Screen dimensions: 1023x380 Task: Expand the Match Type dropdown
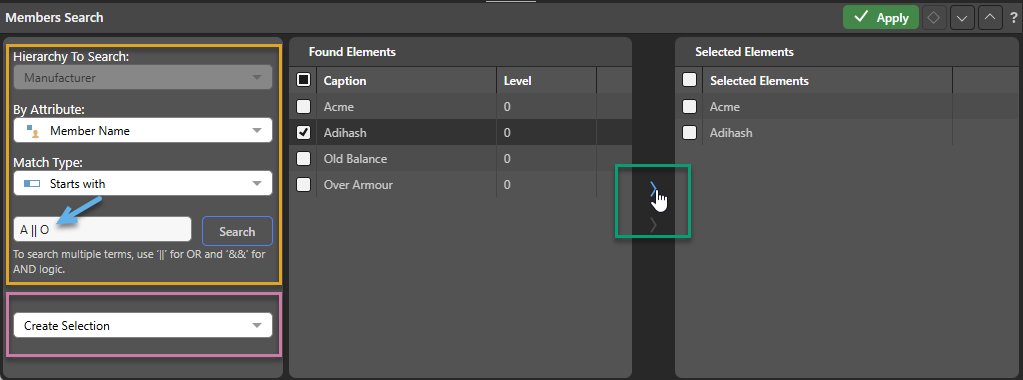[143, 183]
